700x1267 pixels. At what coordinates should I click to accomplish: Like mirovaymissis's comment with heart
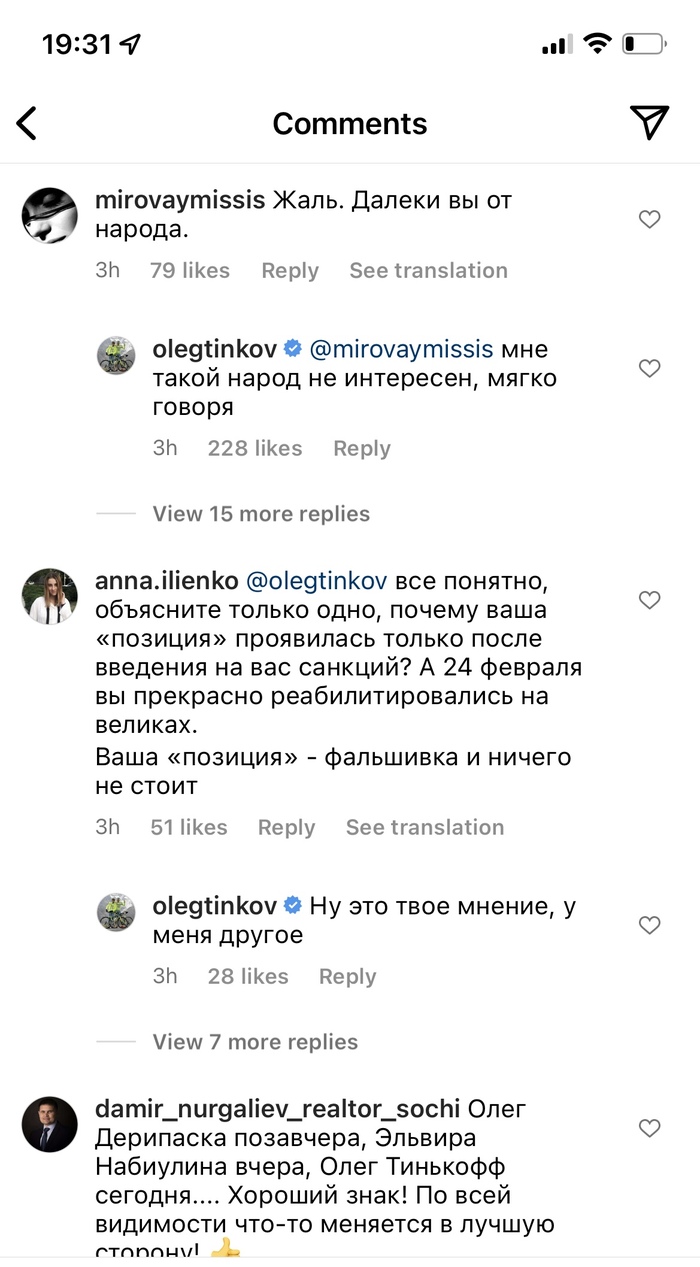pos(650,219)
